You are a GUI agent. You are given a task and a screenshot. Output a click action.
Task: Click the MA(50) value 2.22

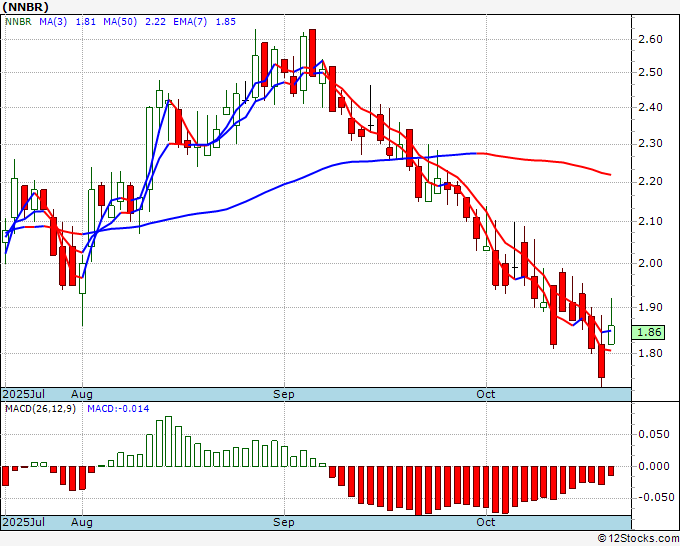coord(155,21)
